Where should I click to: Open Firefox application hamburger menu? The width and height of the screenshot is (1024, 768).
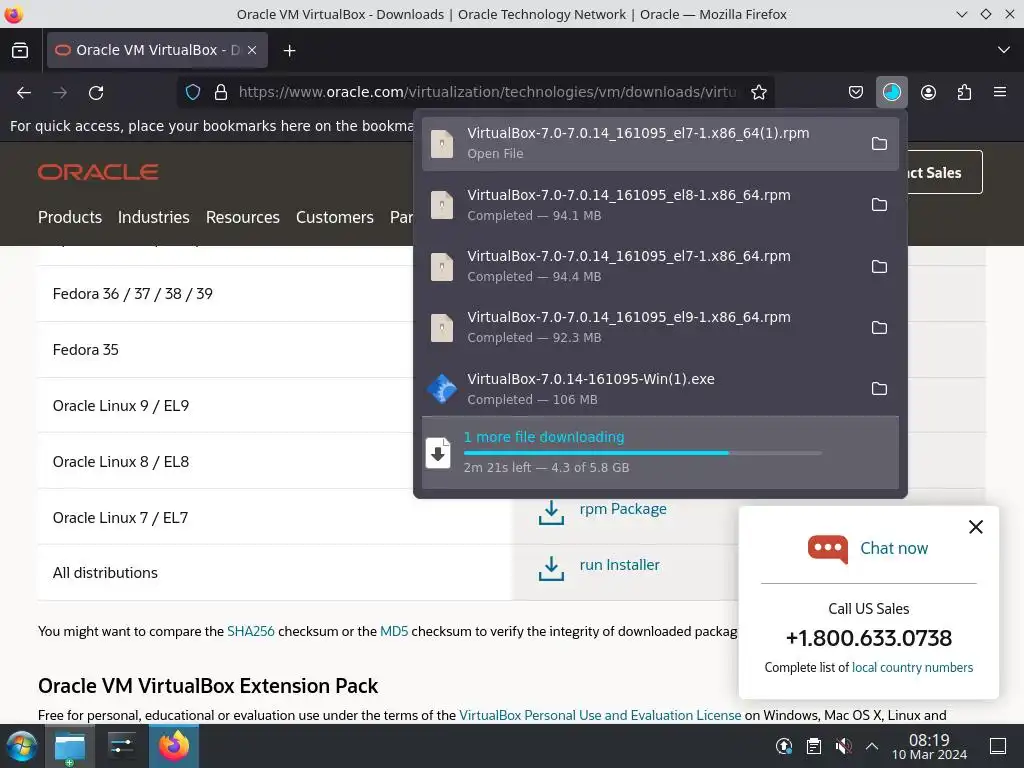[999, 92]
